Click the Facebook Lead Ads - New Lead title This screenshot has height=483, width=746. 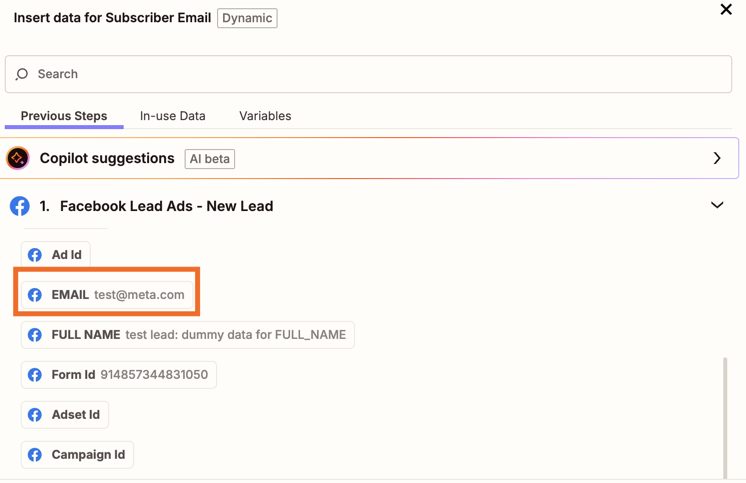tap(167, 206)
